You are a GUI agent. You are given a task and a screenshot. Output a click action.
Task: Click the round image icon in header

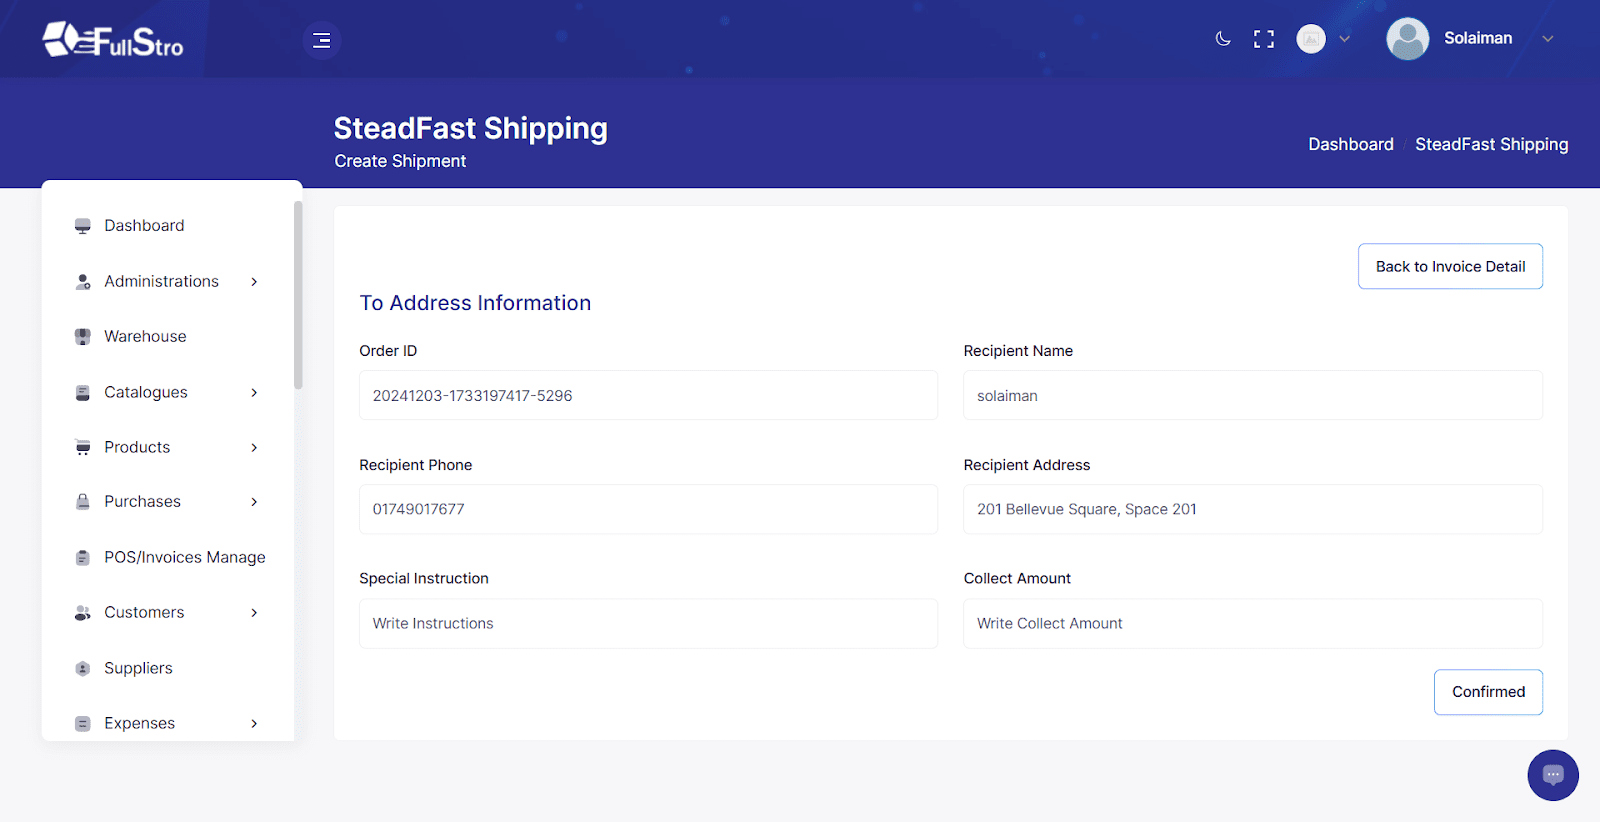click(x=1311, y=39)
